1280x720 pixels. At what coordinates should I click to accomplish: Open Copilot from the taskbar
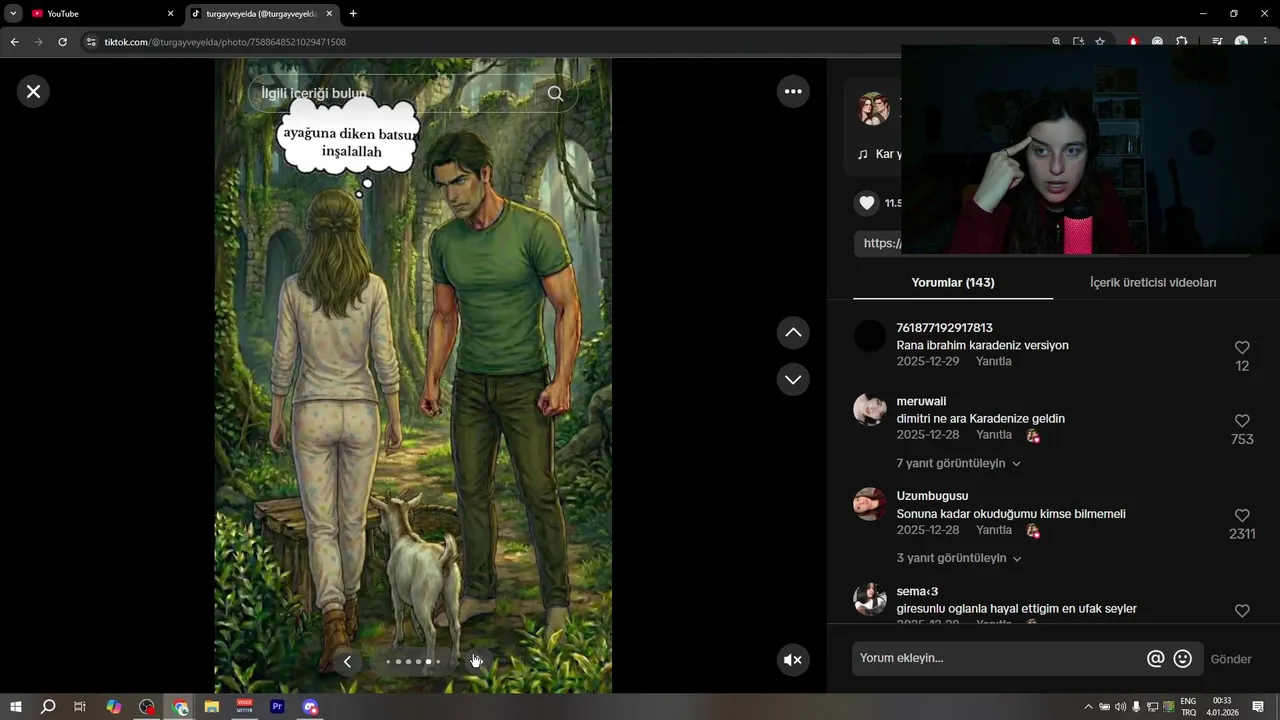pyautogui.click(x=114, y=707)
